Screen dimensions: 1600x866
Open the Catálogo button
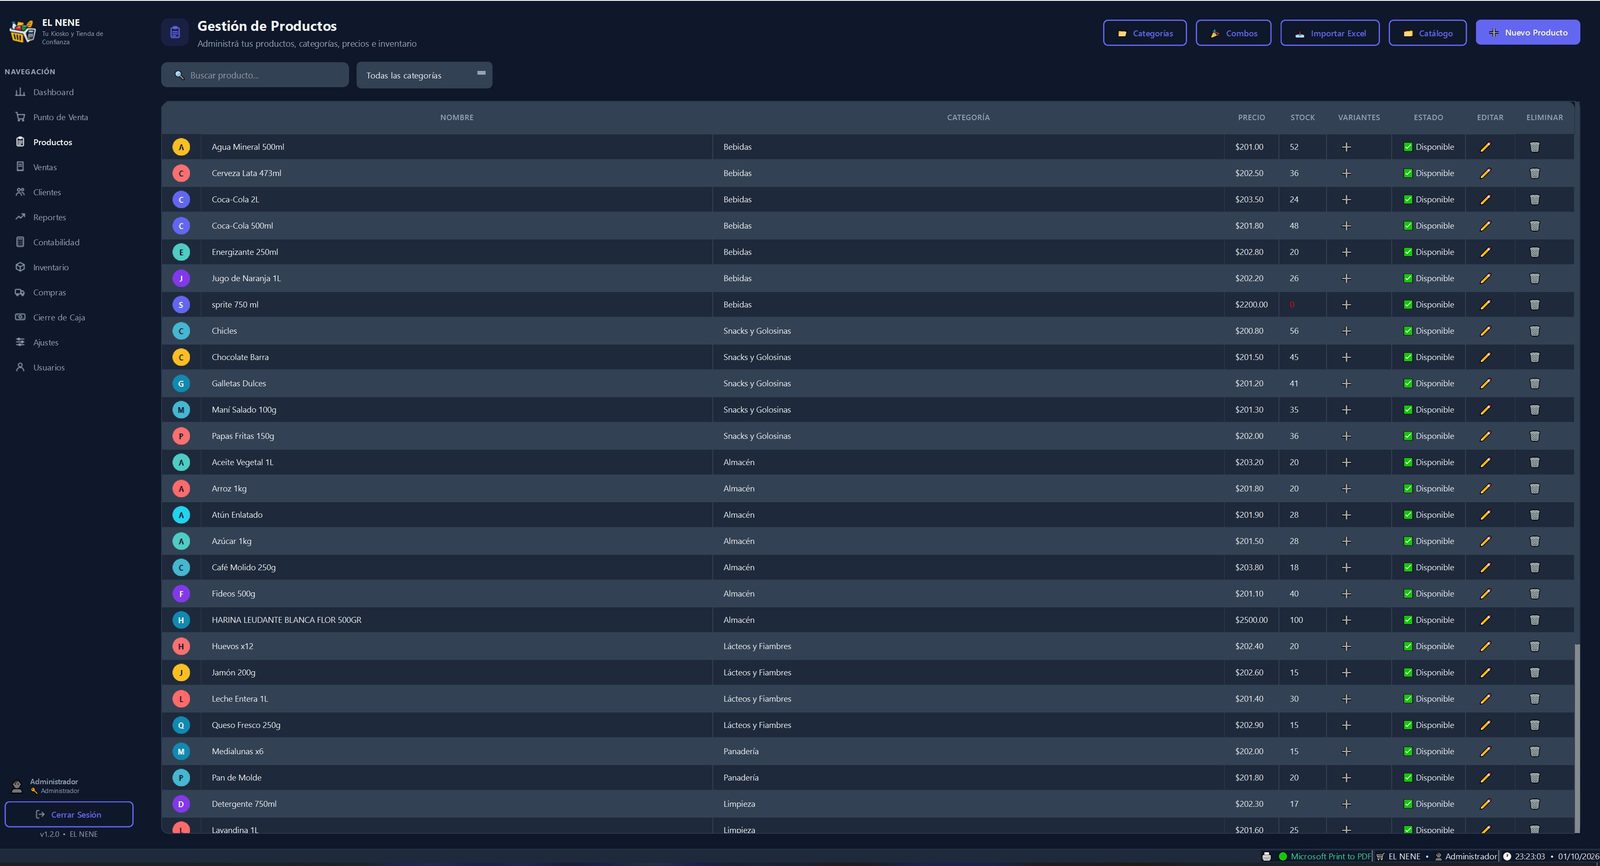1427,33
